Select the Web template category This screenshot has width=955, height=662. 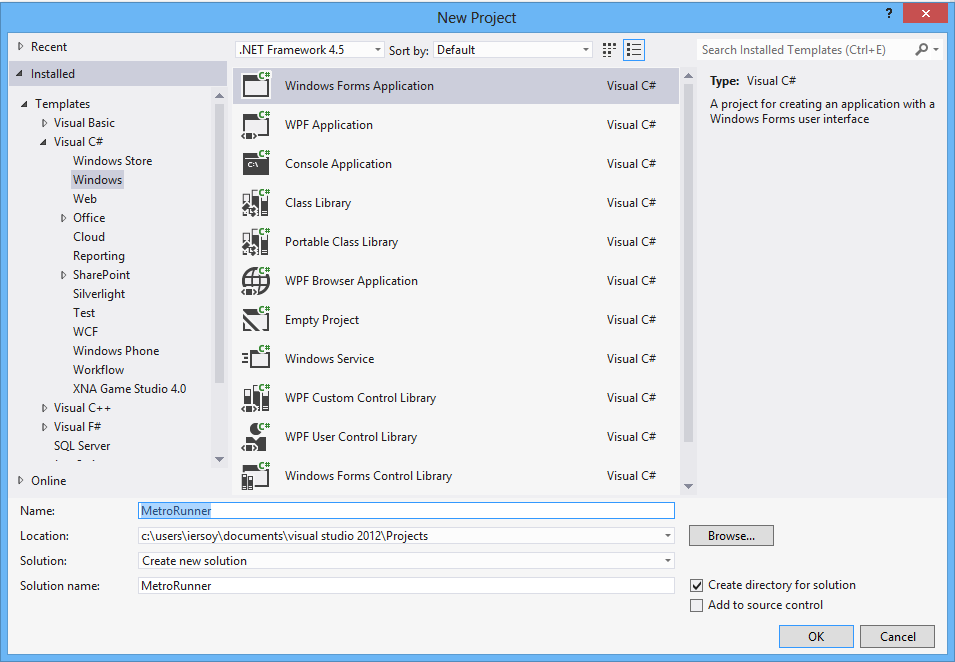(85, 199)
